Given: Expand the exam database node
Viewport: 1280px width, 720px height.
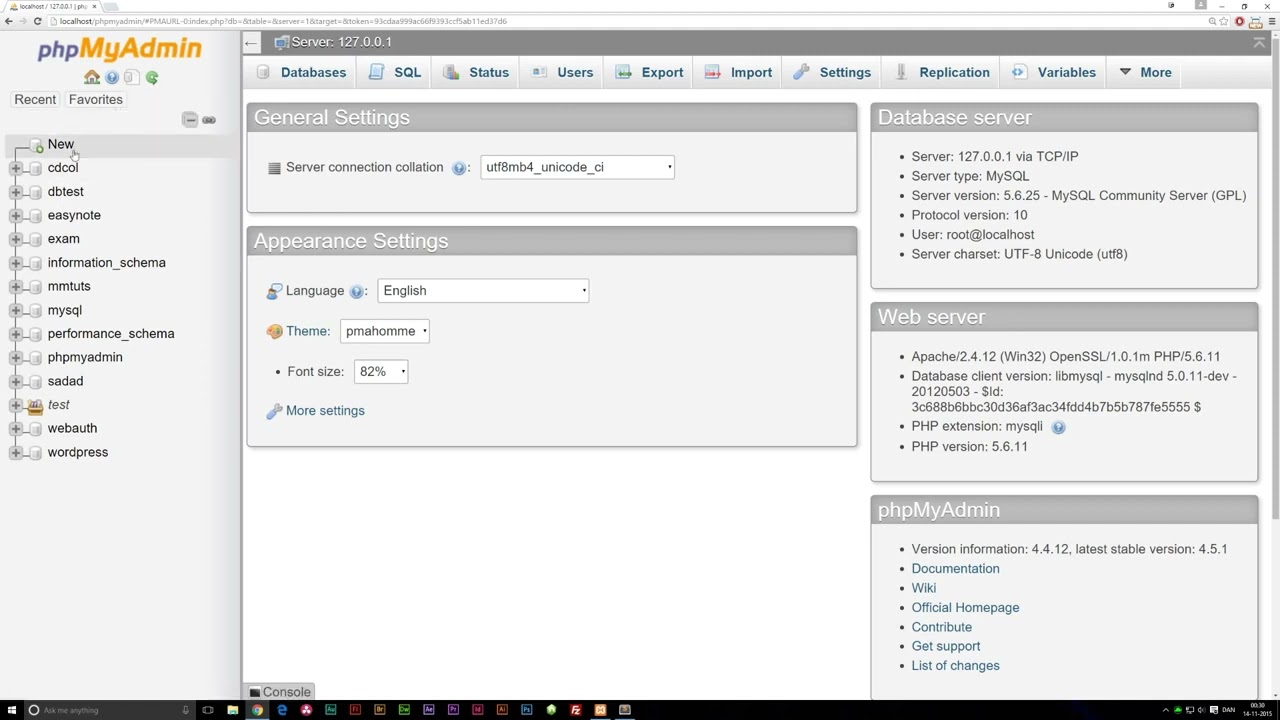Looking at the screenshot, I should [x=15, y=239].
